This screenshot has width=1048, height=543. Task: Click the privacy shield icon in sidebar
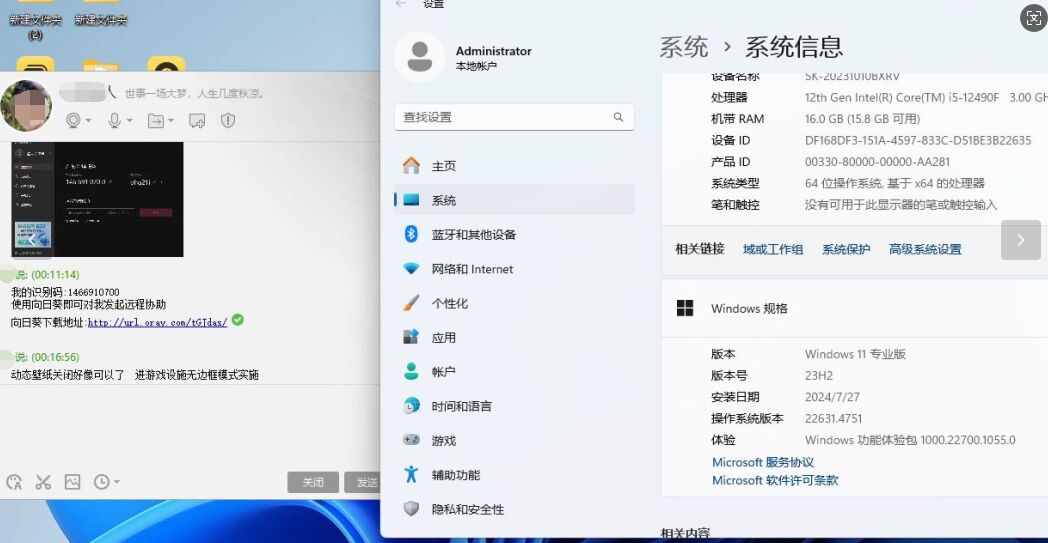411,509
